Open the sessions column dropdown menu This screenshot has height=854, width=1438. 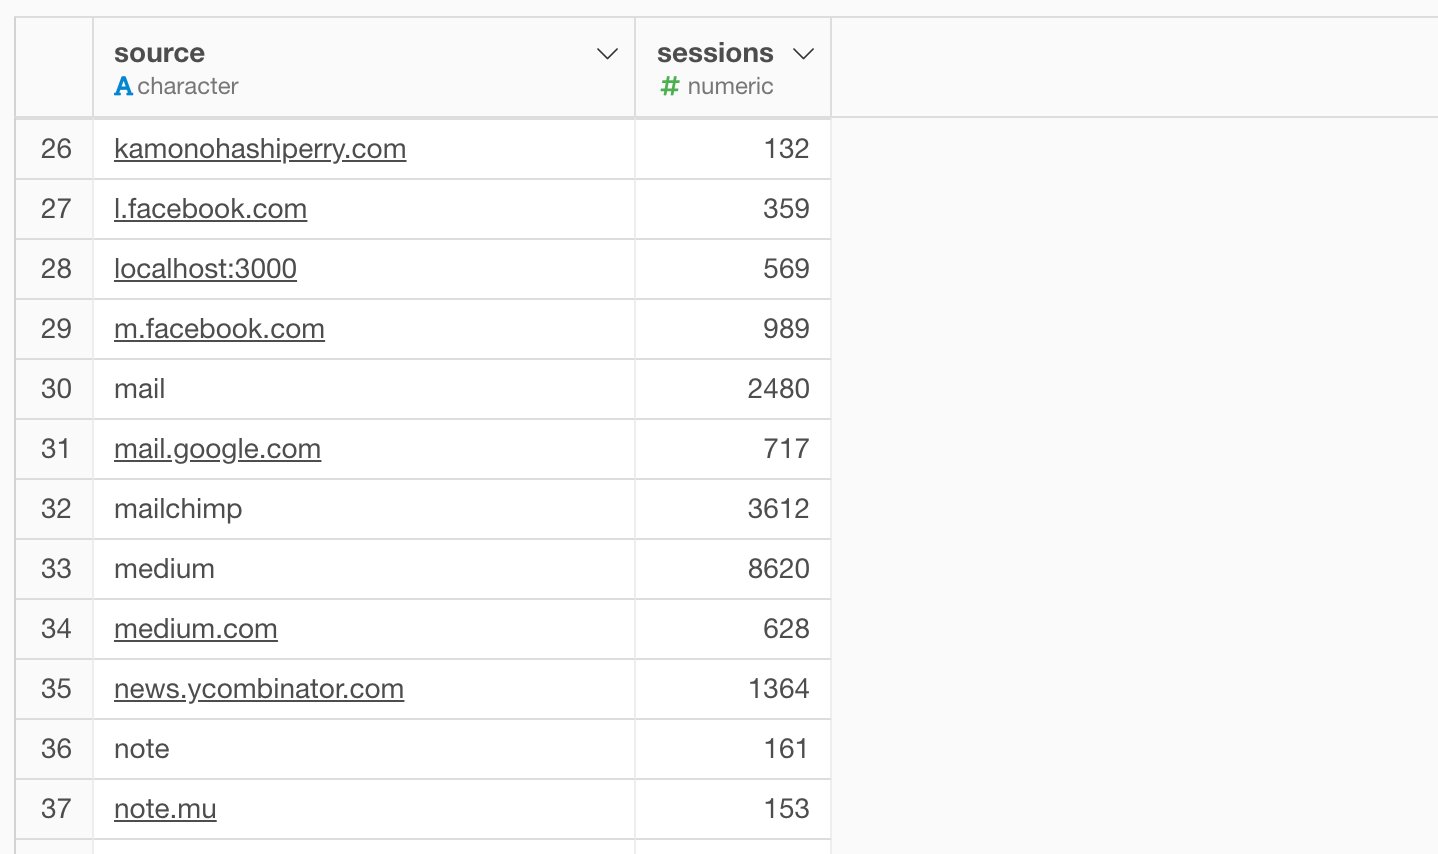803,54
